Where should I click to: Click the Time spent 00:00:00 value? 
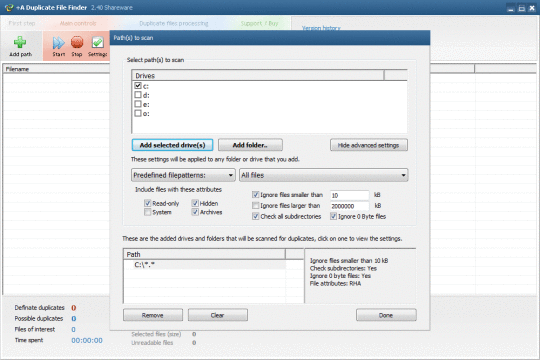pyautogui.click(x=87, y=340)
